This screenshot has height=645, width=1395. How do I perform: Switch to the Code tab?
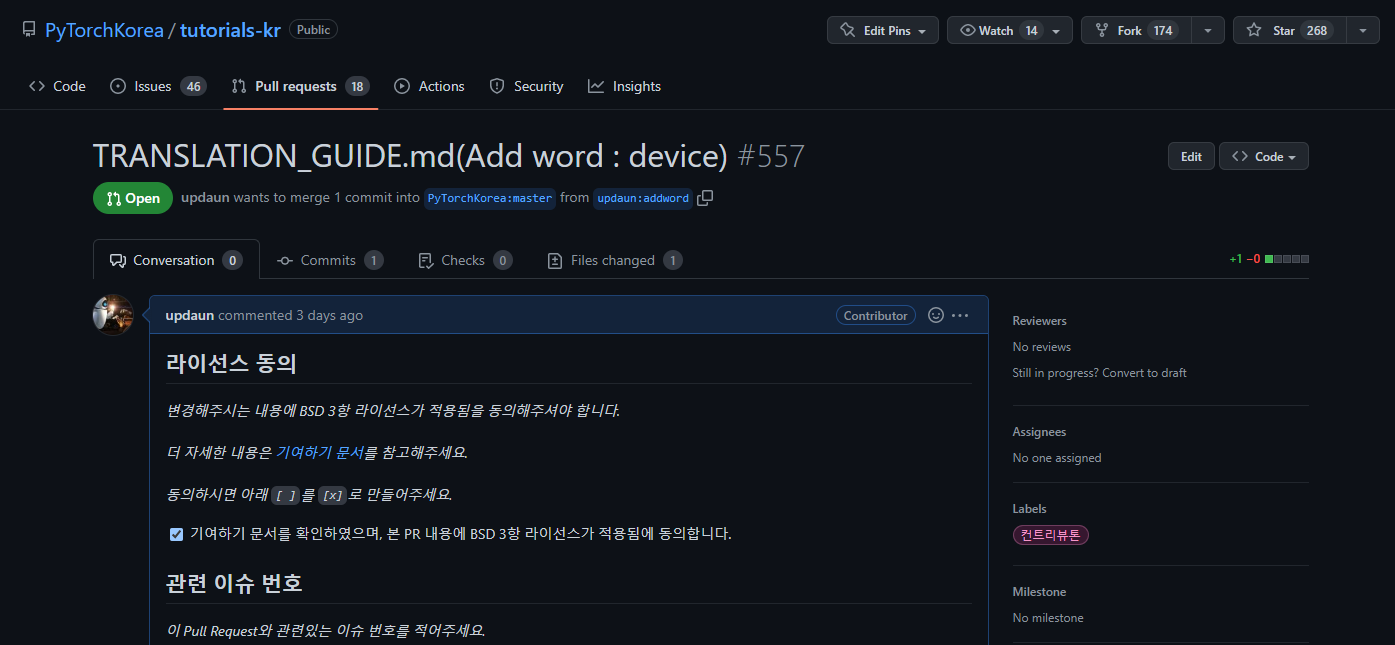click(57, 86)
